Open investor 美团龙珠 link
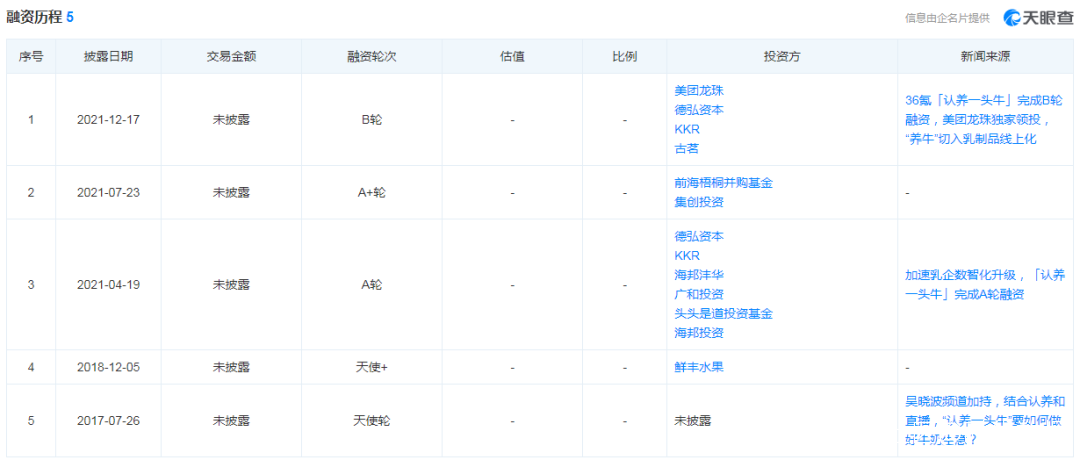 tap(699, 91)
